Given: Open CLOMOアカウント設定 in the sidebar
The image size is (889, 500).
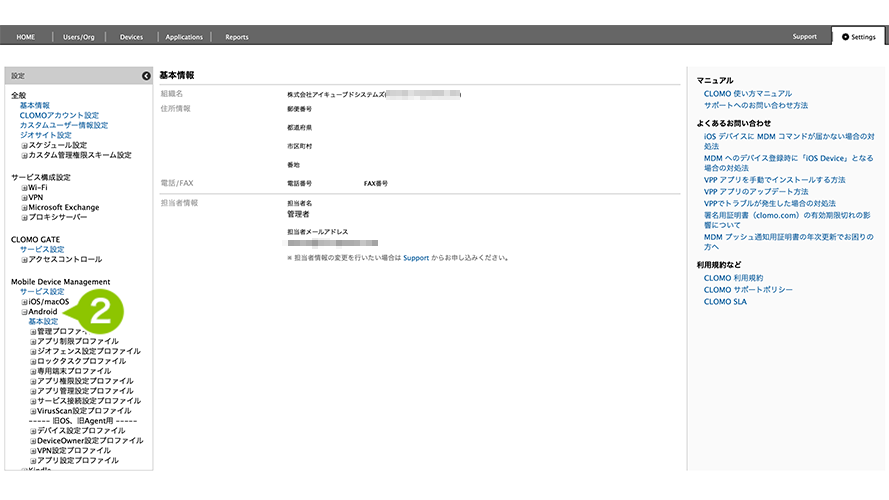Looking at the screenshot, I should [59, 115].
